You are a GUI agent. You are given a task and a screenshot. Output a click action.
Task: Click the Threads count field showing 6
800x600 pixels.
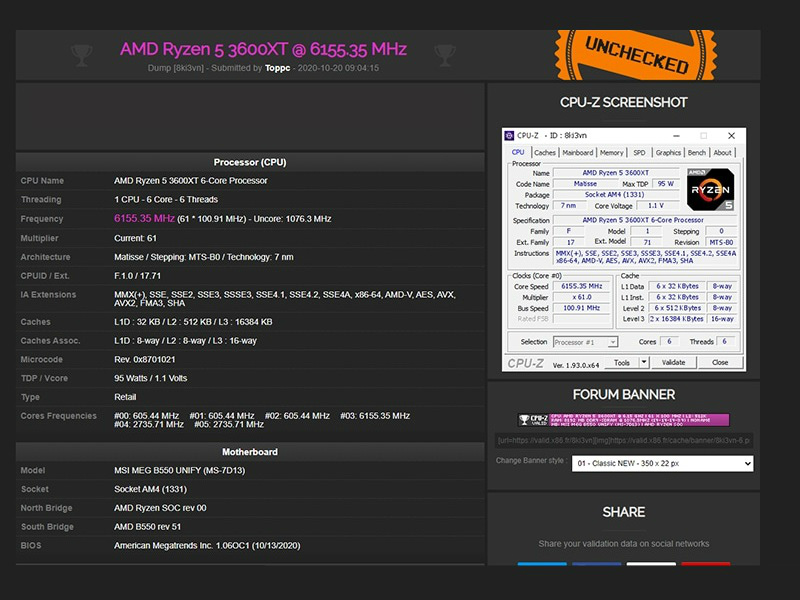pos(724,341)
